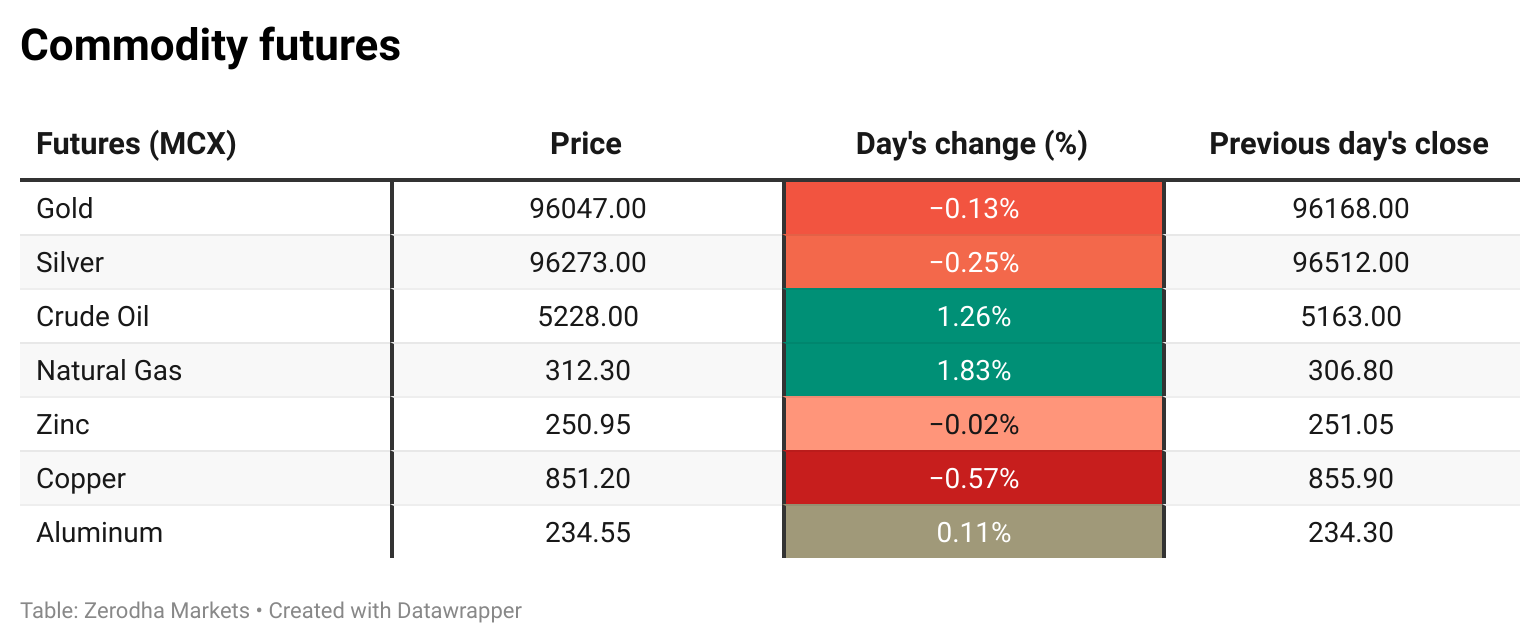
Task: Select the Copper price 851.20
Action: (x=588, y=479)
